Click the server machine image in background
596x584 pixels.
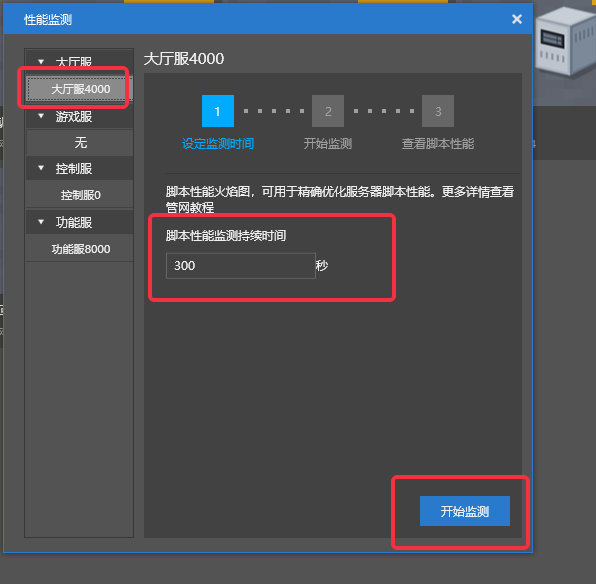pos(565,42)
